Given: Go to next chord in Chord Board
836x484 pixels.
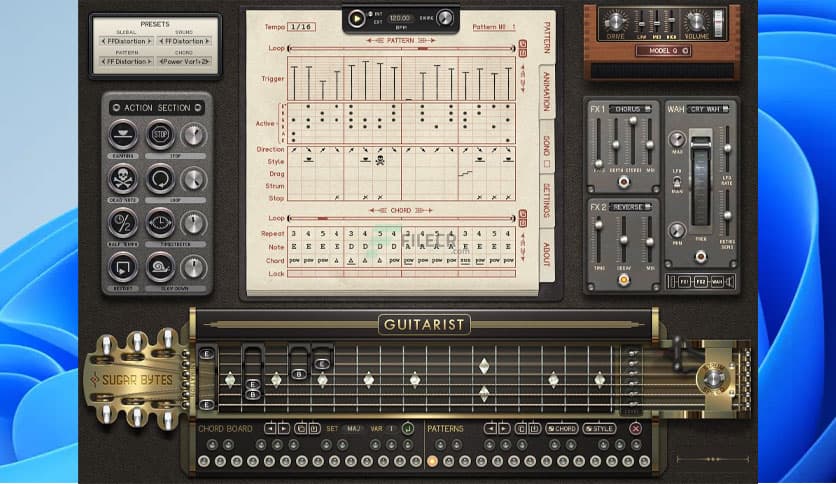Looking at the screenshot, I should tap(283, 429).
